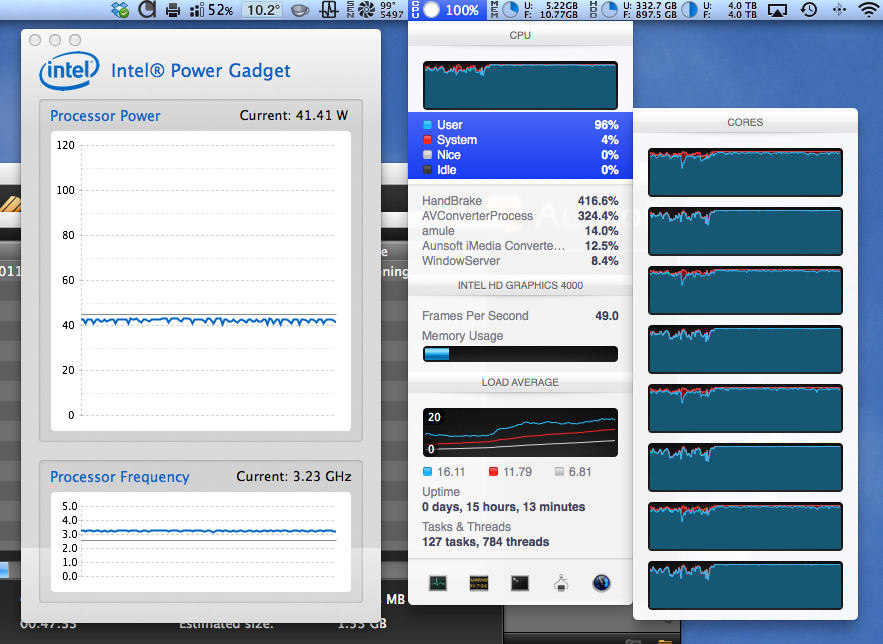Open the CPU 100% menu bar item
This screenshot has width=883, height=644.
(x=447, y=10)
